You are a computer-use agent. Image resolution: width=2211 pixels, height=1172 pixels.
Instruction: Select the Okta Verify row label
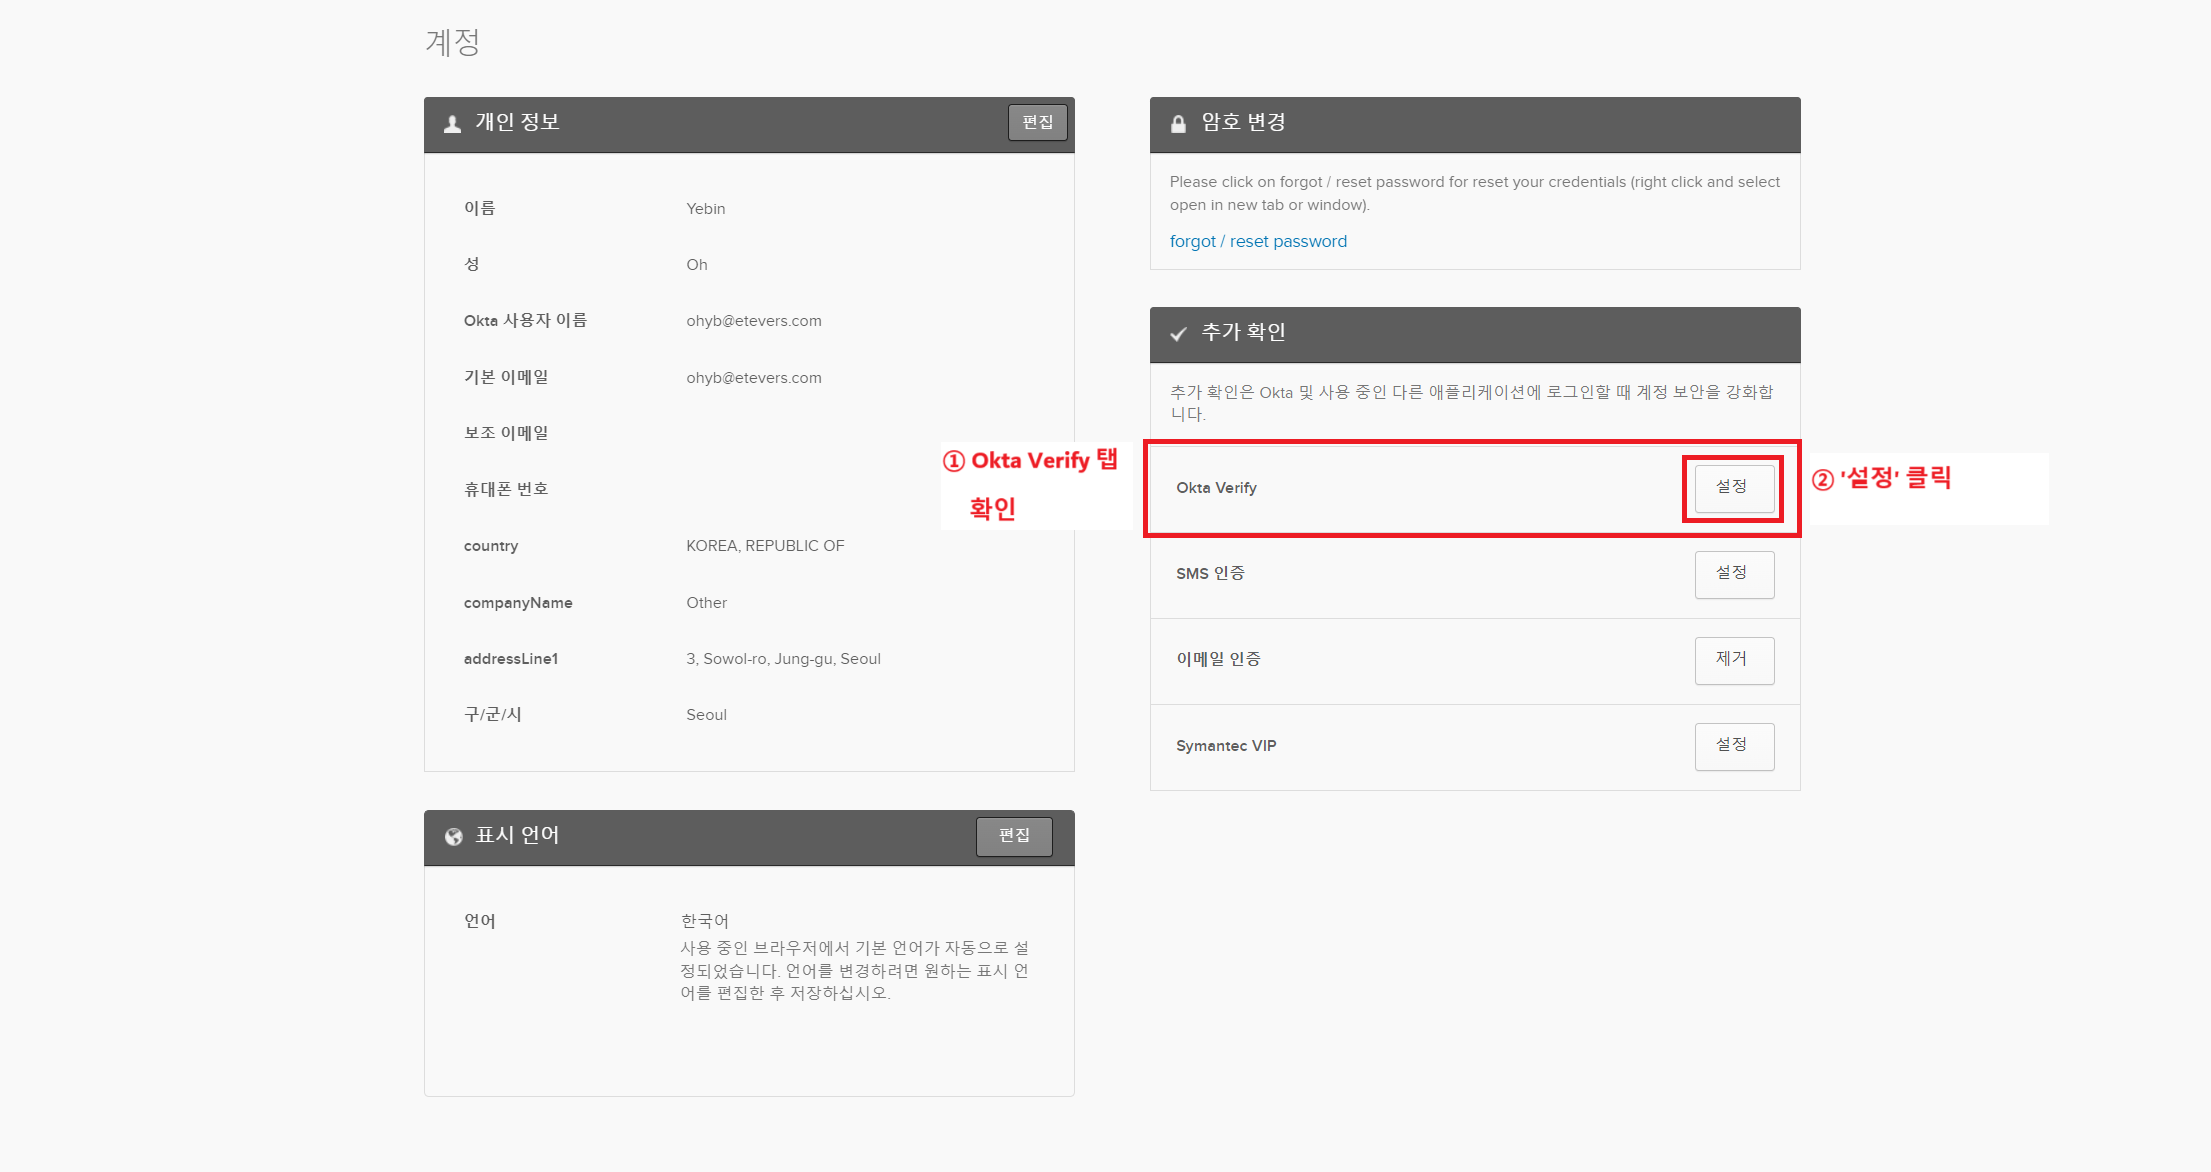(x=1216, y=488)
